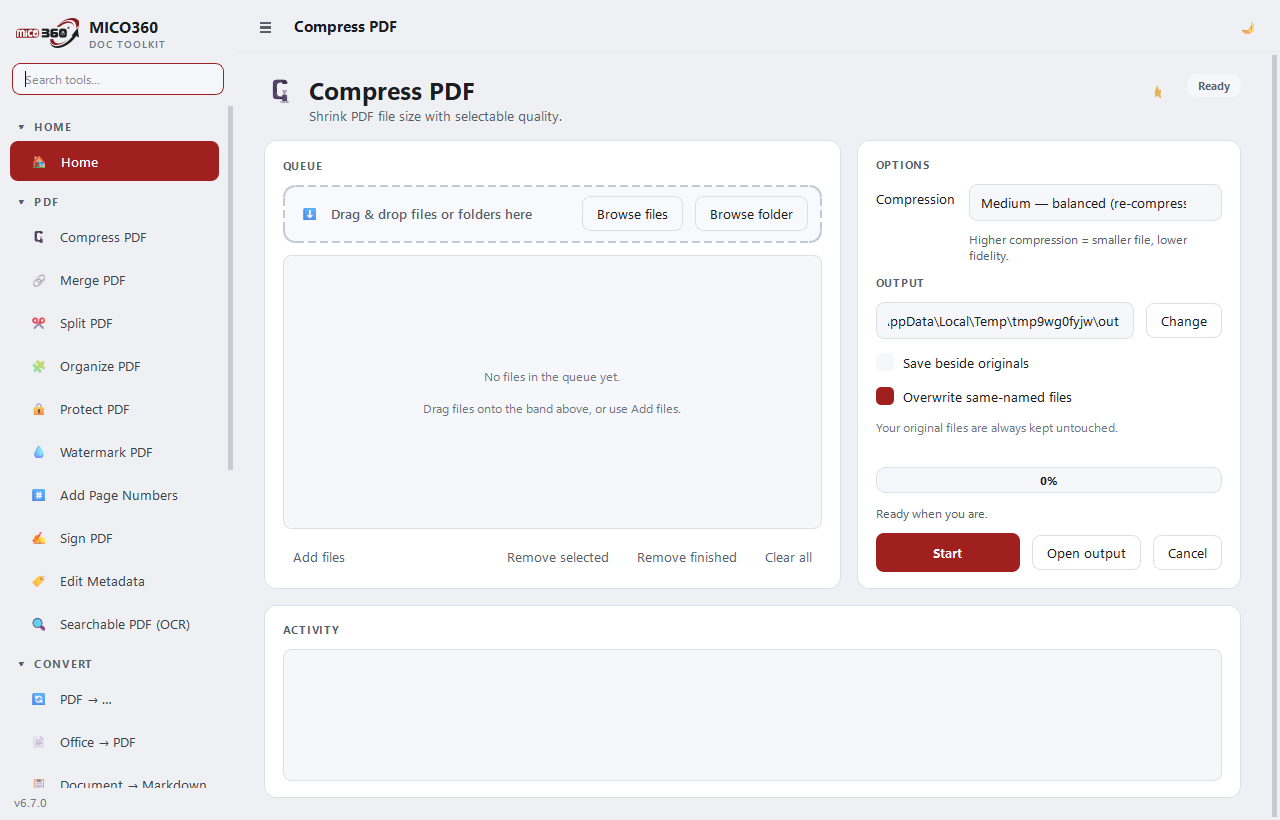Click the hash icon for Add Page Numbers

pyautogui.click(x=39, y=496)
